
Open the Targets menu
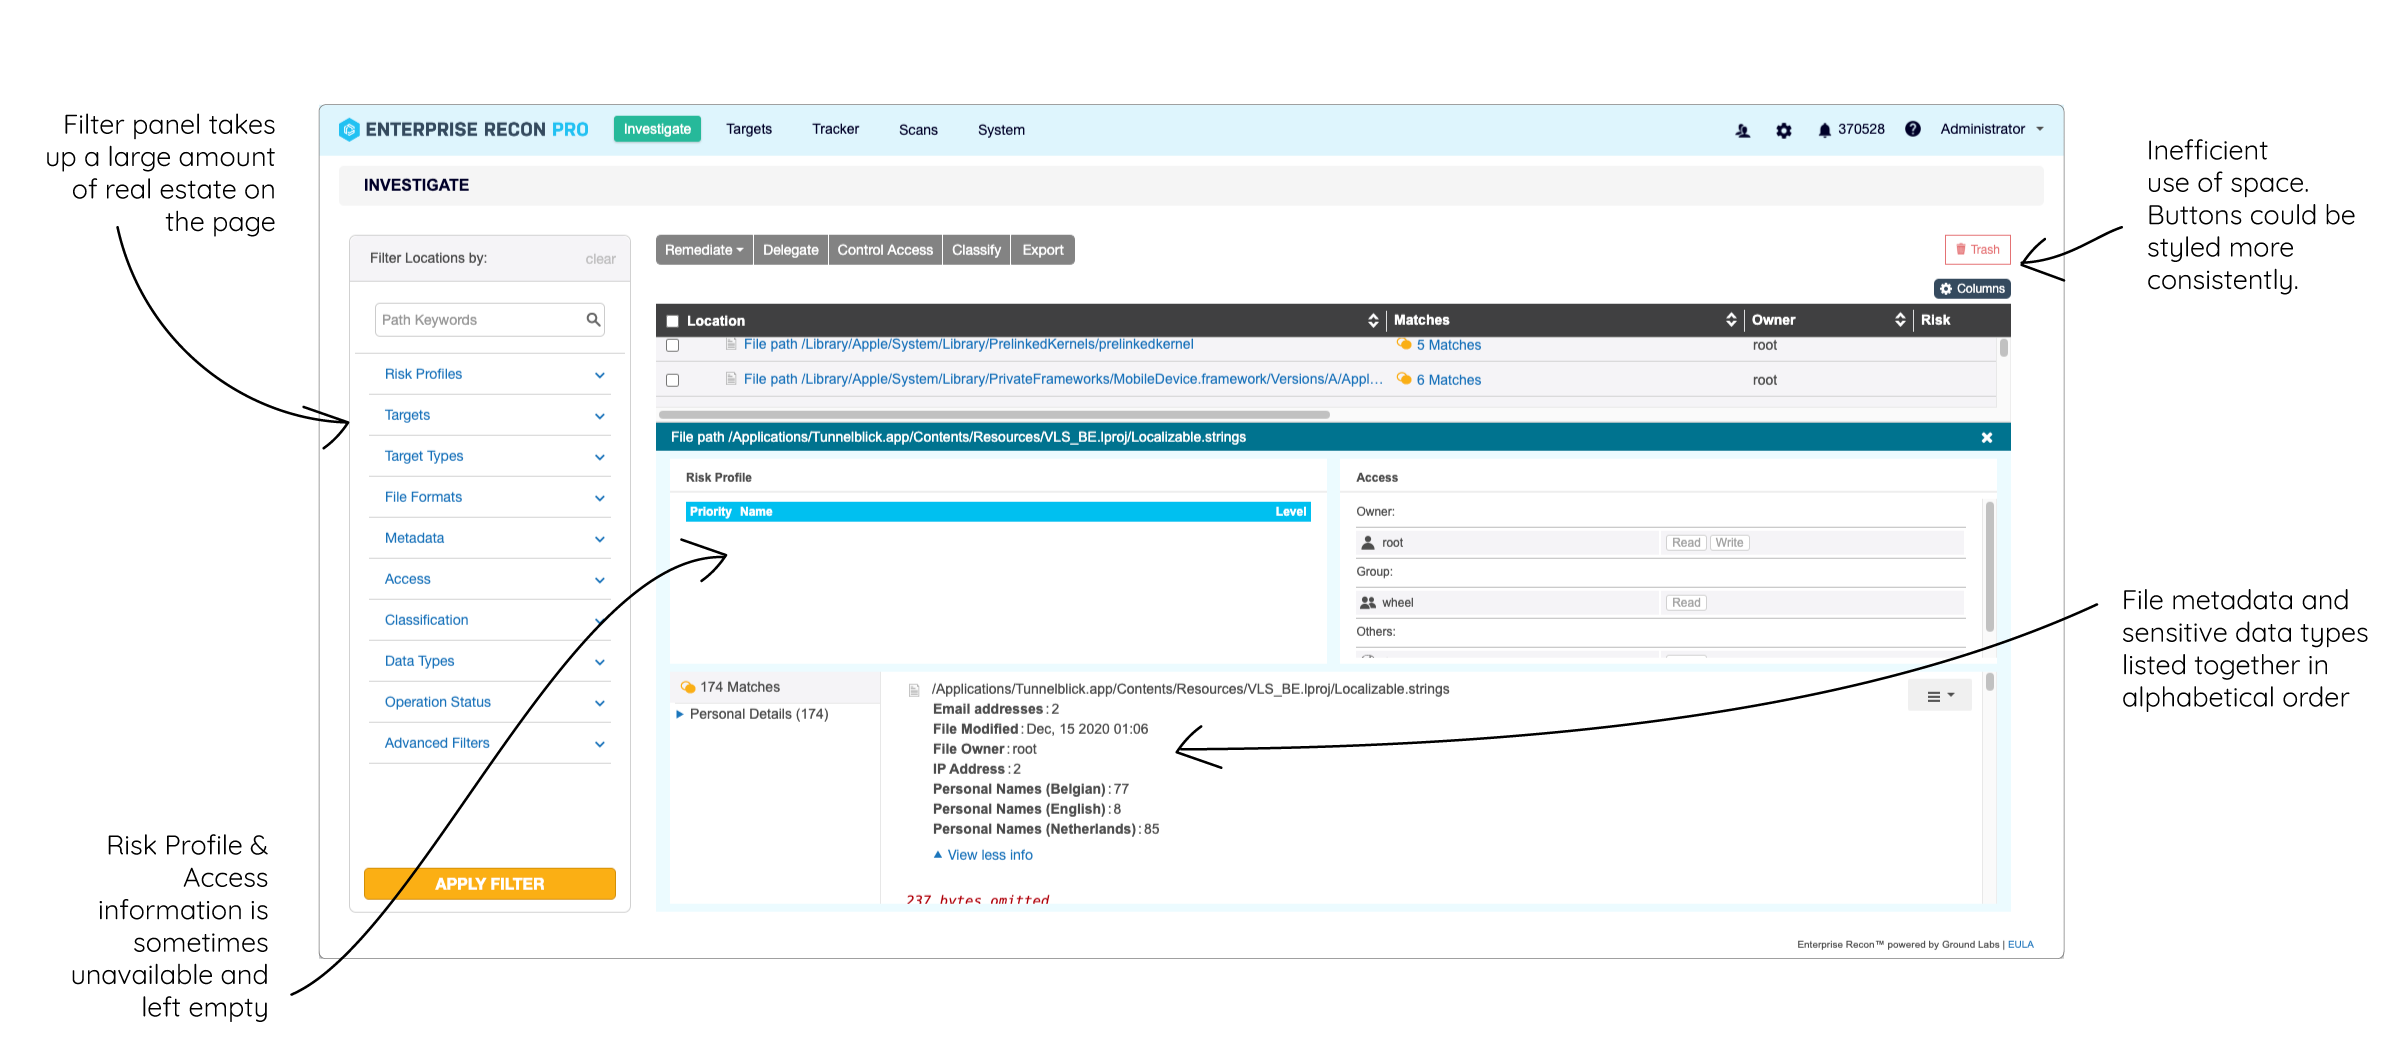pos(749,129)
